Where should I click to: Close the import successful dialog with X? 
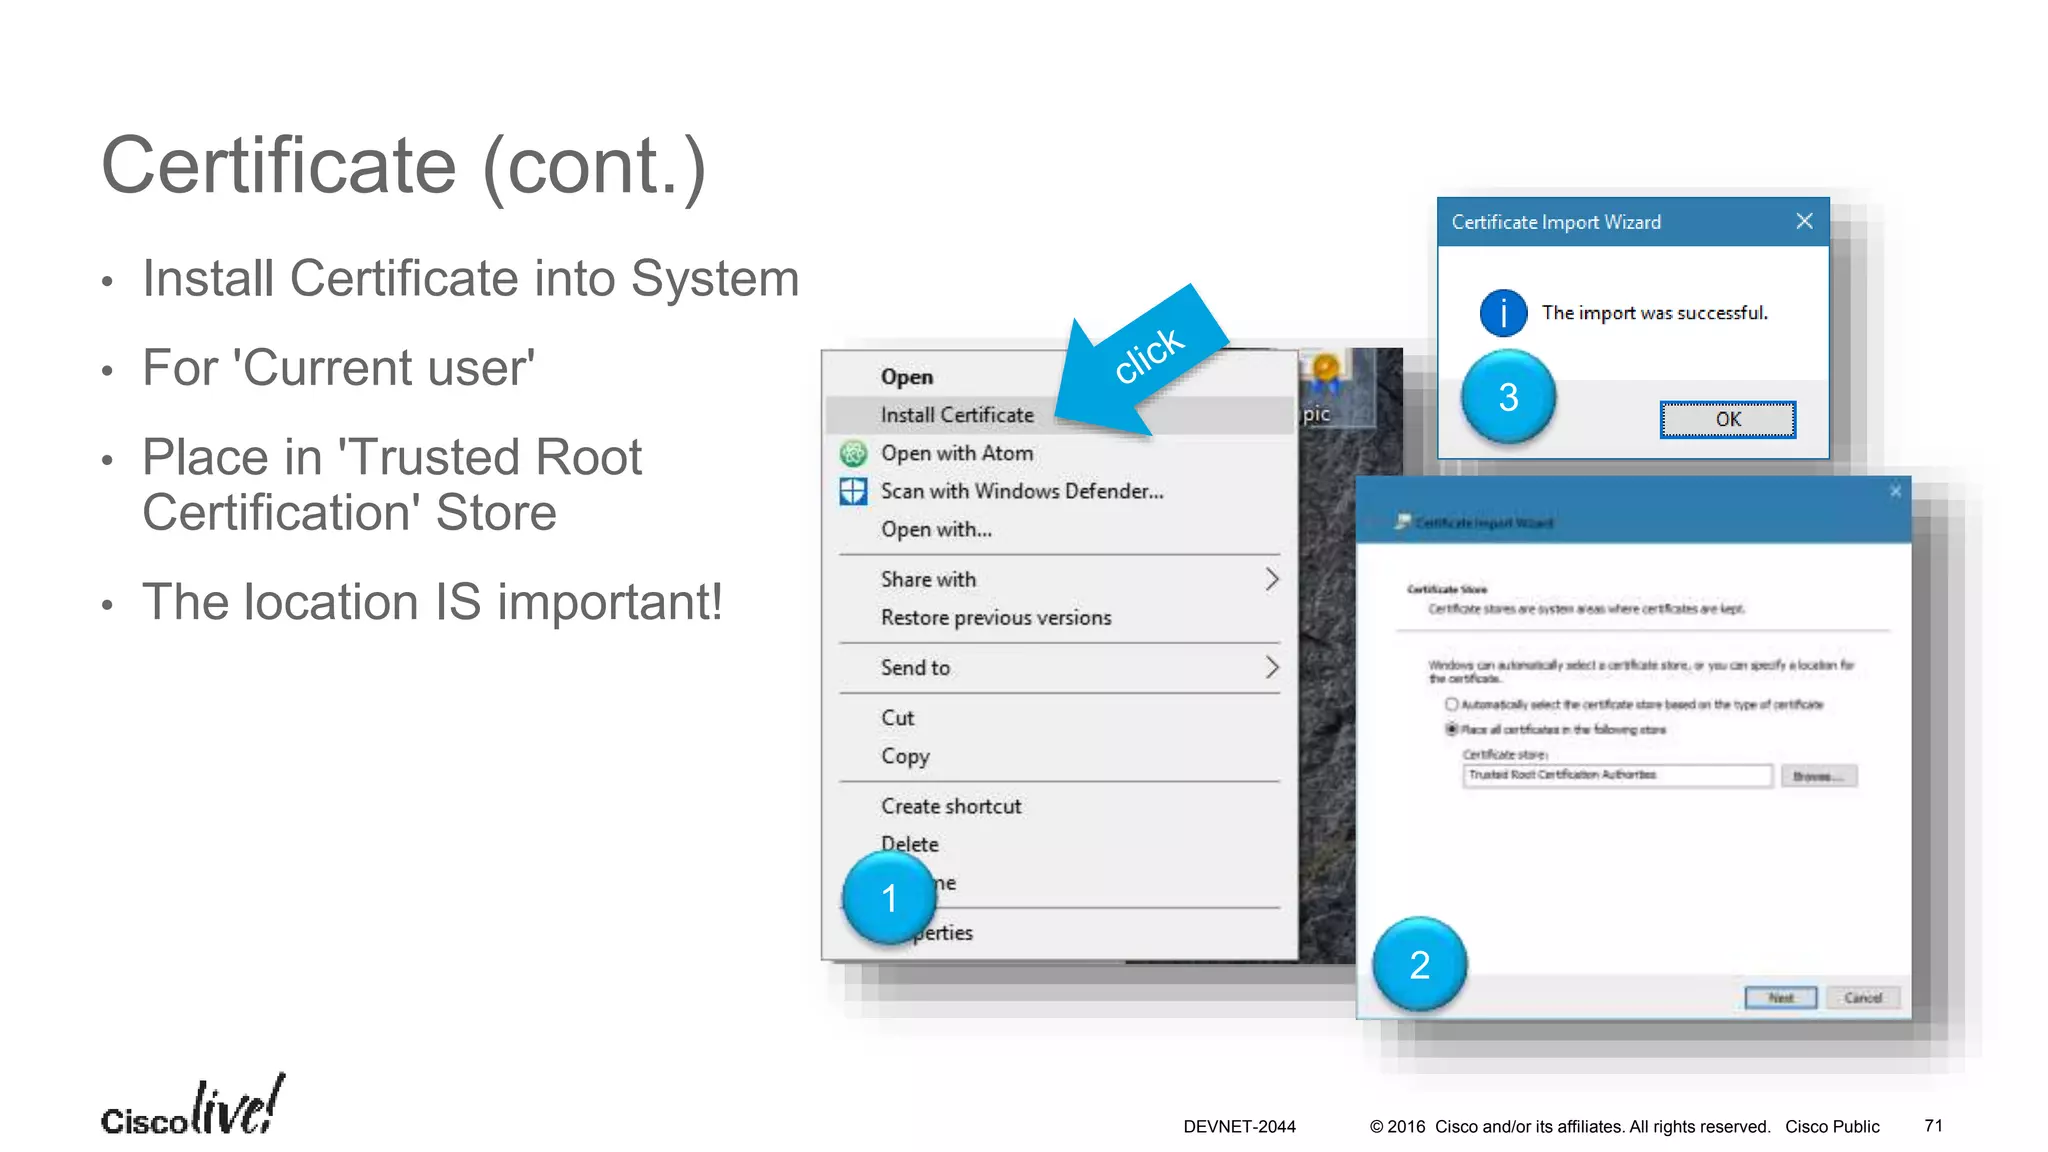pos(1804,221)
